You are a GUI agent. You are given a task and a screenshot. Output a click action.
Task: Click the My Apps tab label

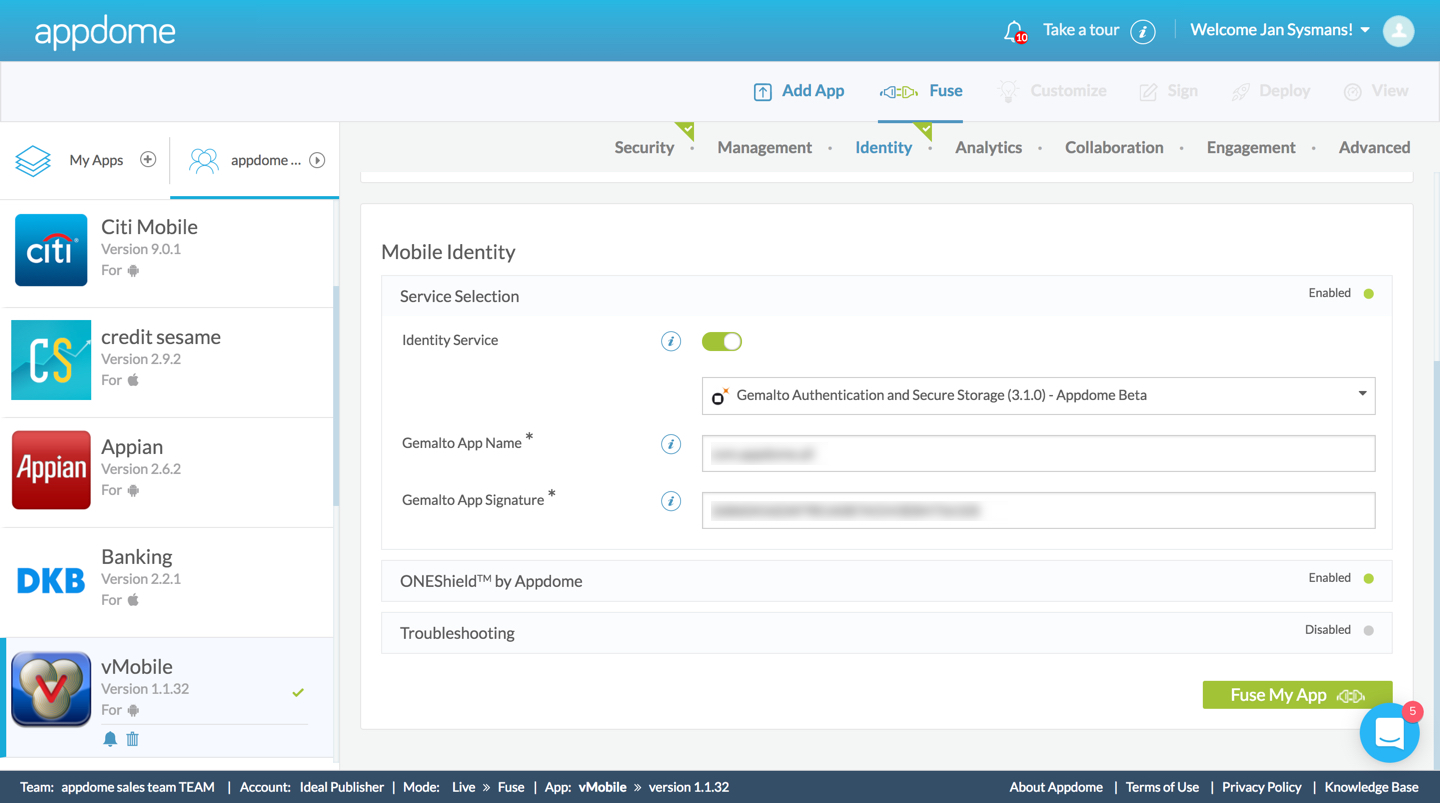point(96,160)
